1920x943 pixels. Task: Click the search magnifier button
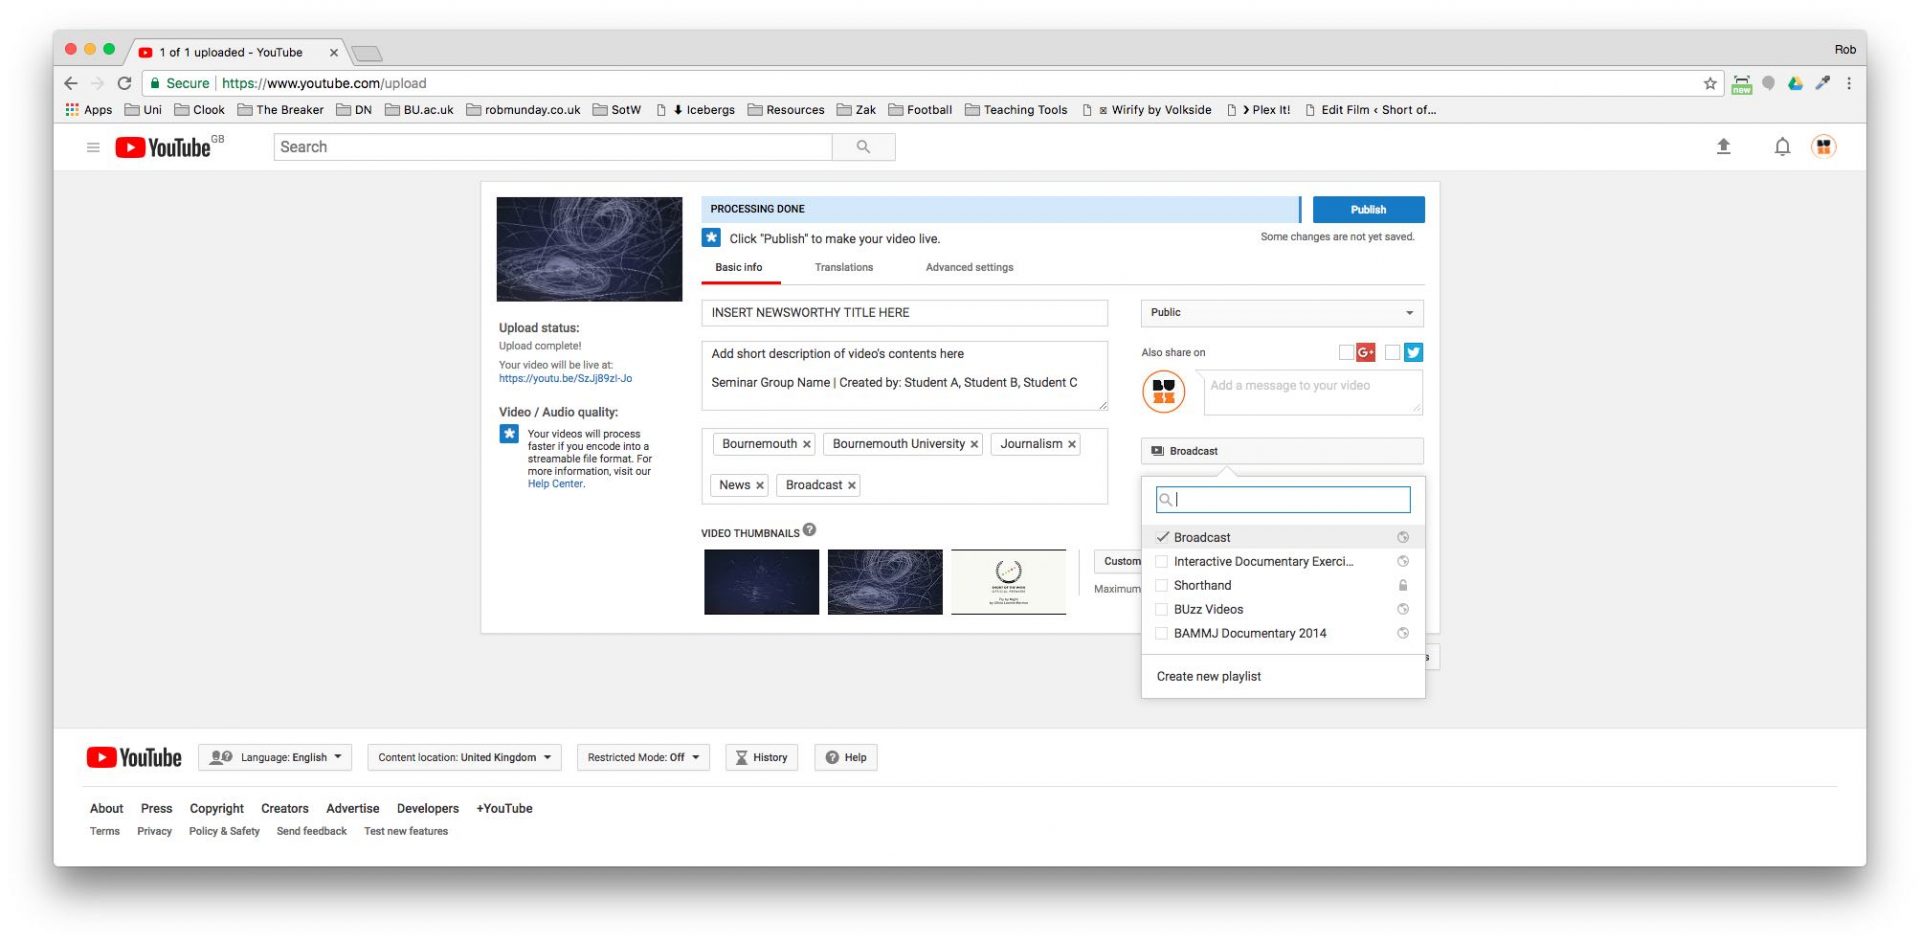pos(863,147)
